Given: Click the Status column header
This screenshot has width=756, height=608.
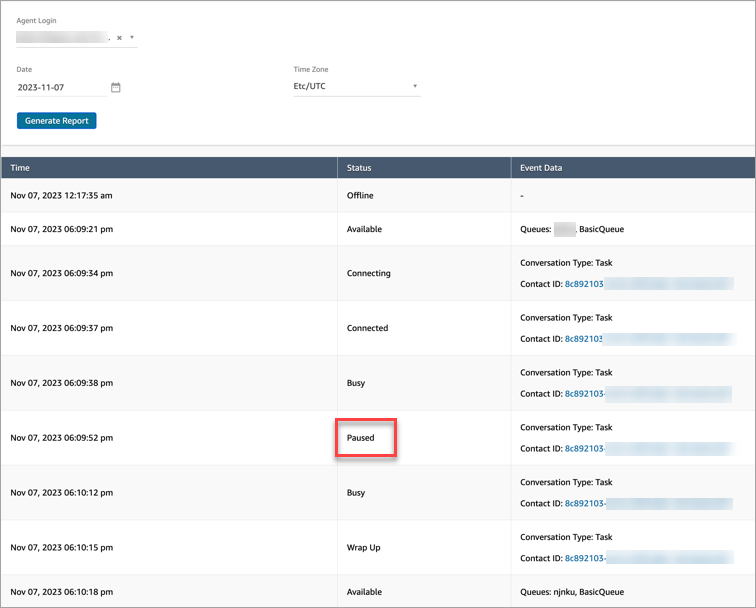Looking at the screenshot, I should coord(359,168).
